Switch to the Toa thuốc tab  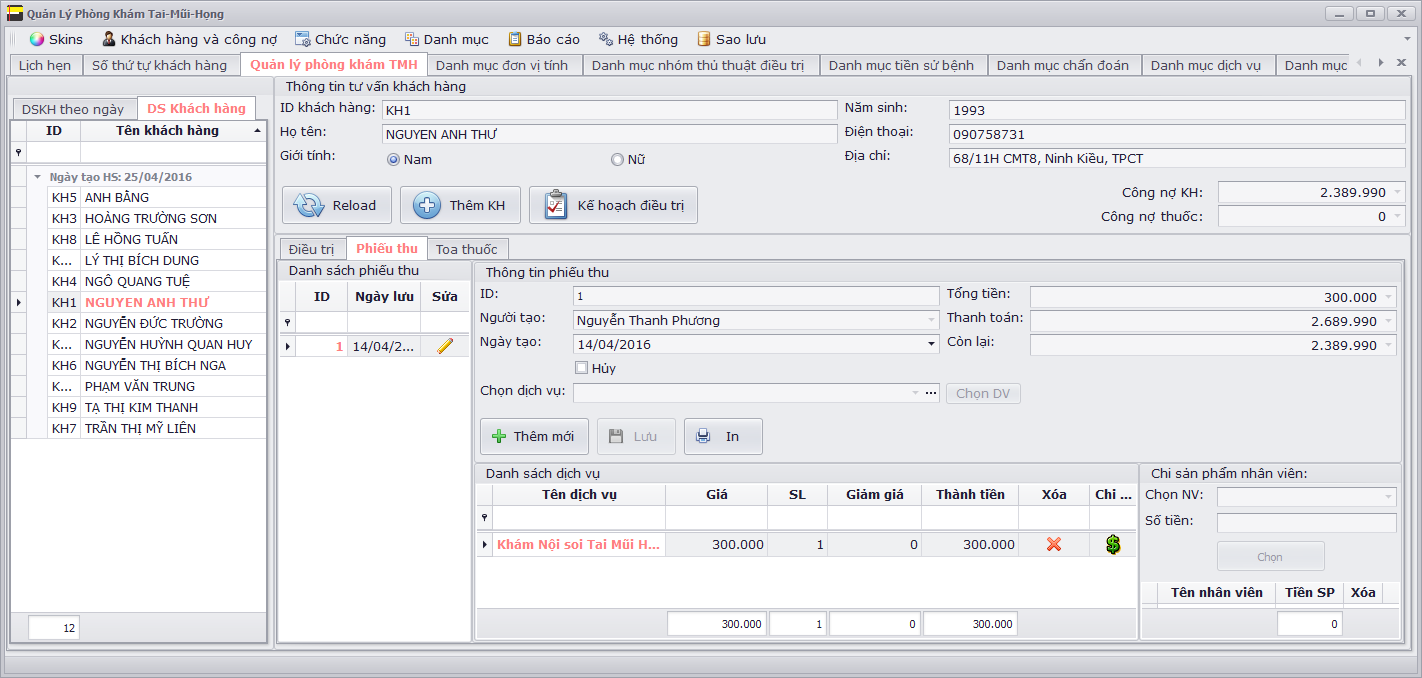(466, 249)
